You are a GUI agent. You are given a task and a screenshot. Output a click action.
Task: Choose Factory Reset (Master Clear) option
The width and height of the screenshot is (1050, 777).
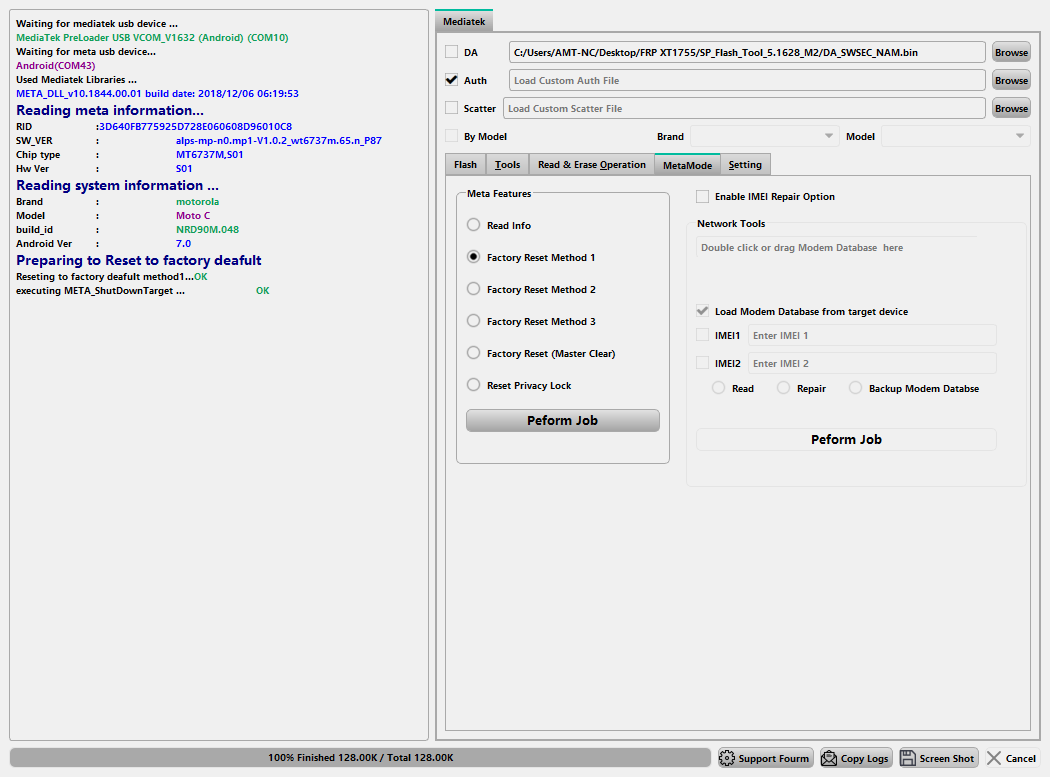click(473, 353)
